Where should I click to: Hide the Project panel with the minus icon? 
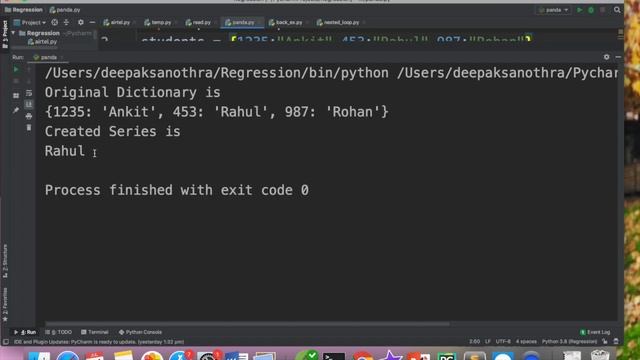(92, 22)
